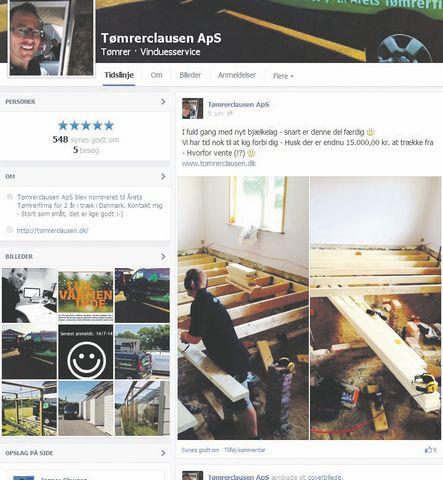
Task: Expand the Om section chevron
Action: coord(163,176)
